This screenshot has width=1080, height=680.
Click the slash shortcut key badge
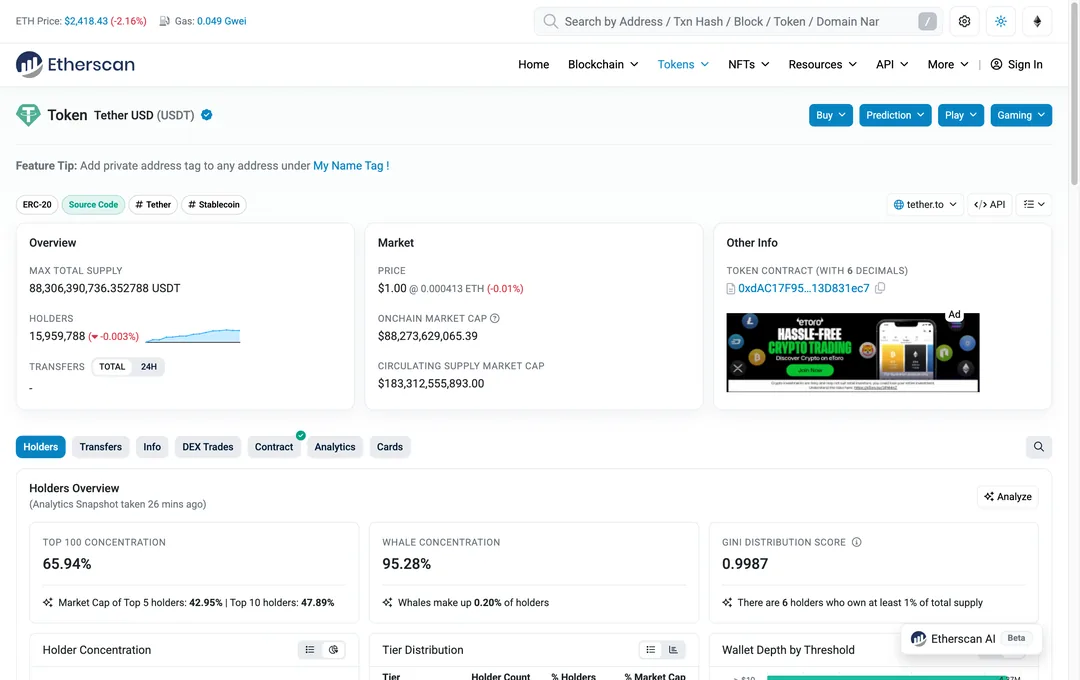coord(927,21)
